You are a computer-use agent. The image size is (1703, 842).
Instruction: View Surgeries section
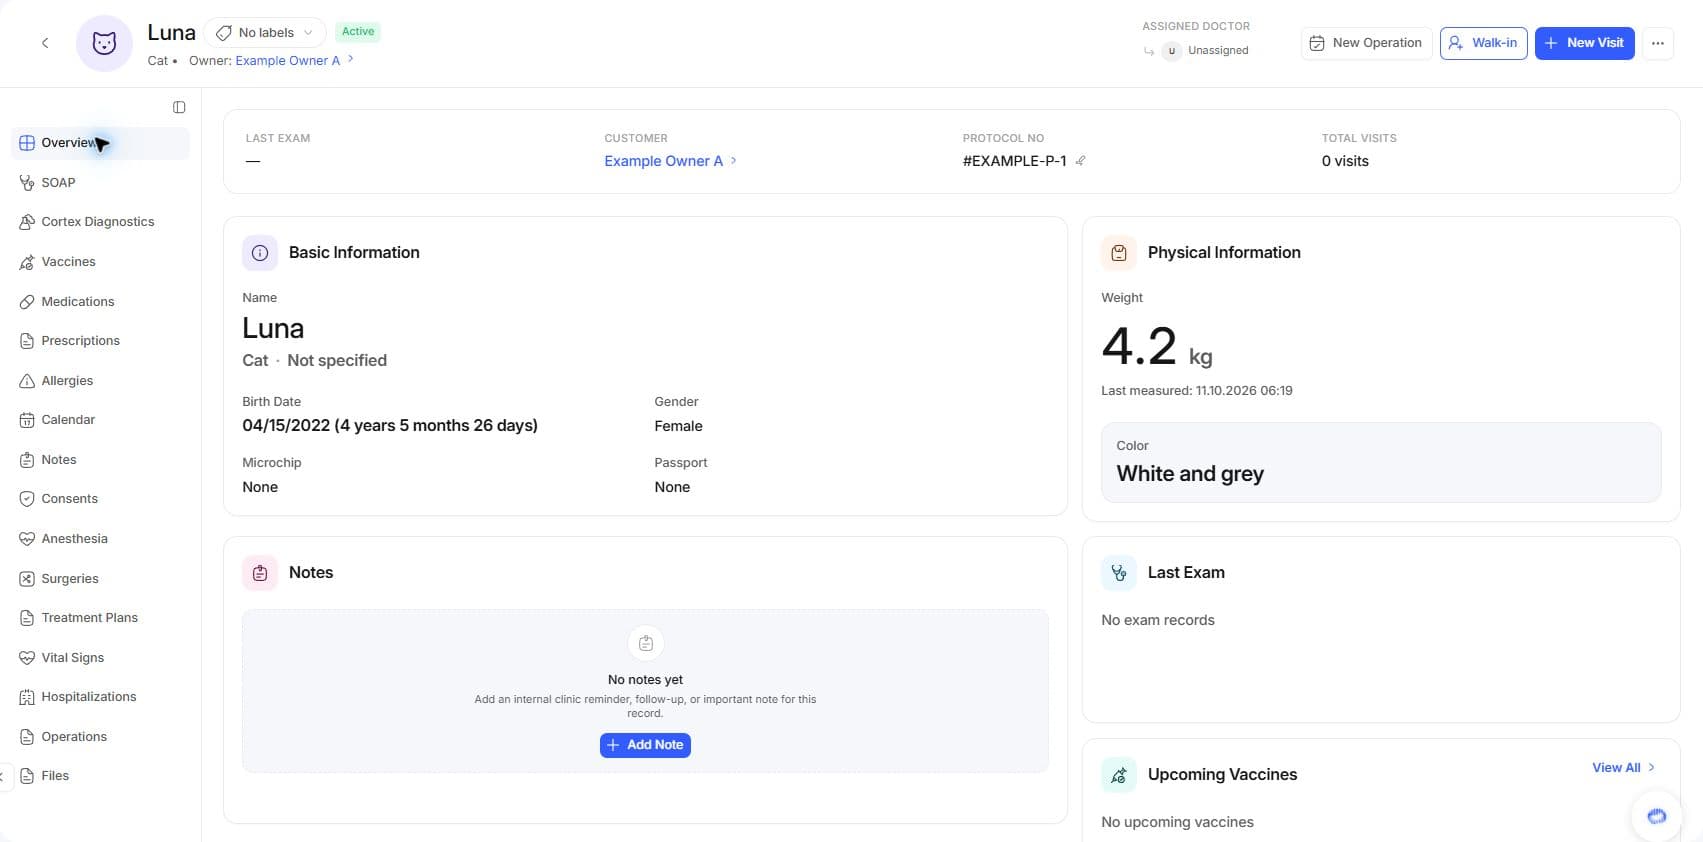pyautogui.click(x=100, y=579)
